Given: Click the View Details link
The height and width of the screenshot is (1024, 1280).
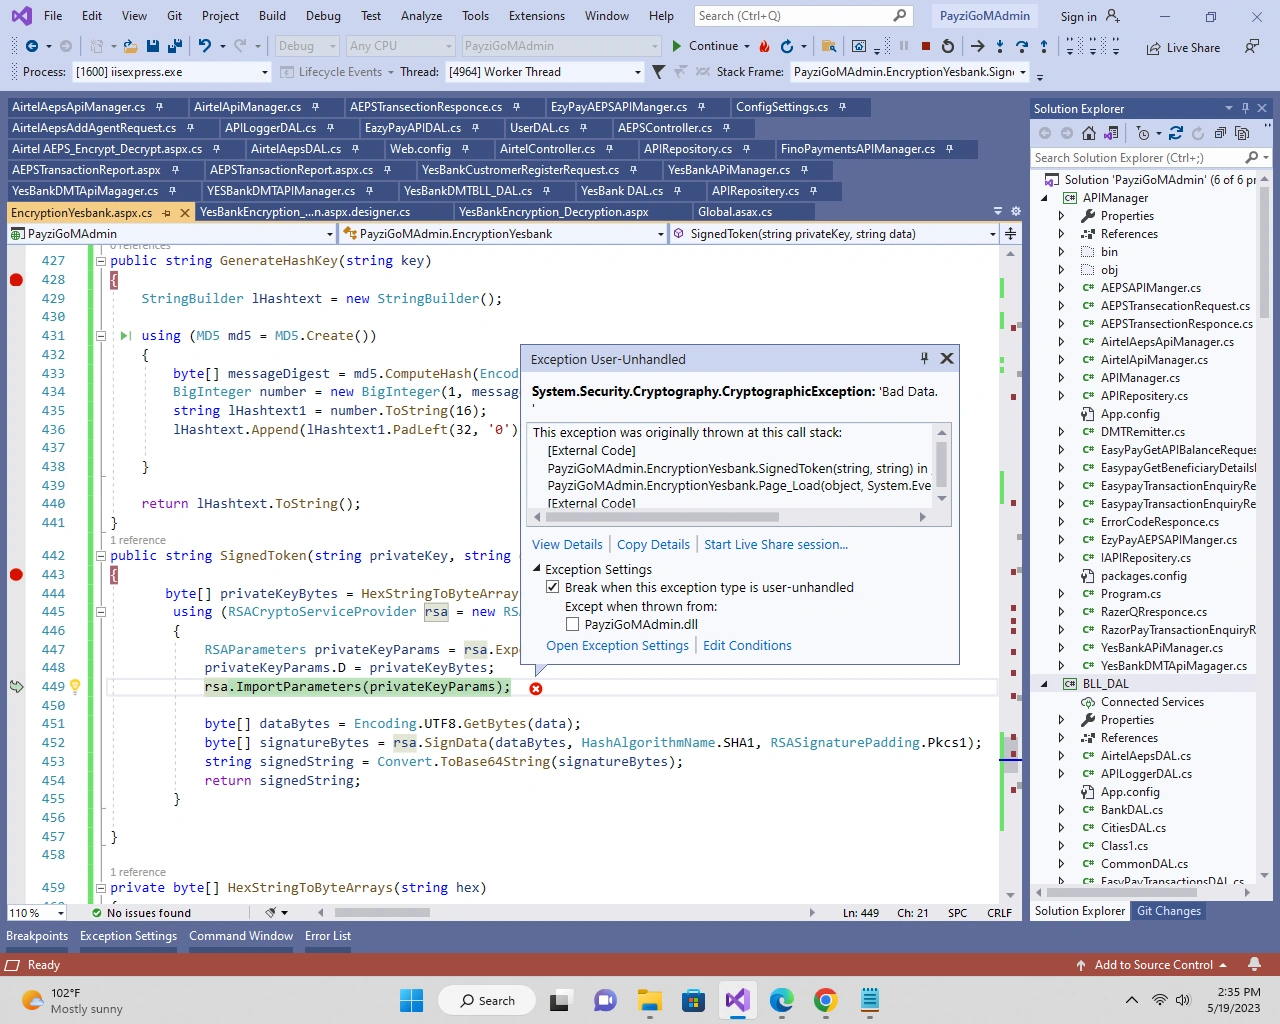Looking at the screenshot, I should coord(567,545).
